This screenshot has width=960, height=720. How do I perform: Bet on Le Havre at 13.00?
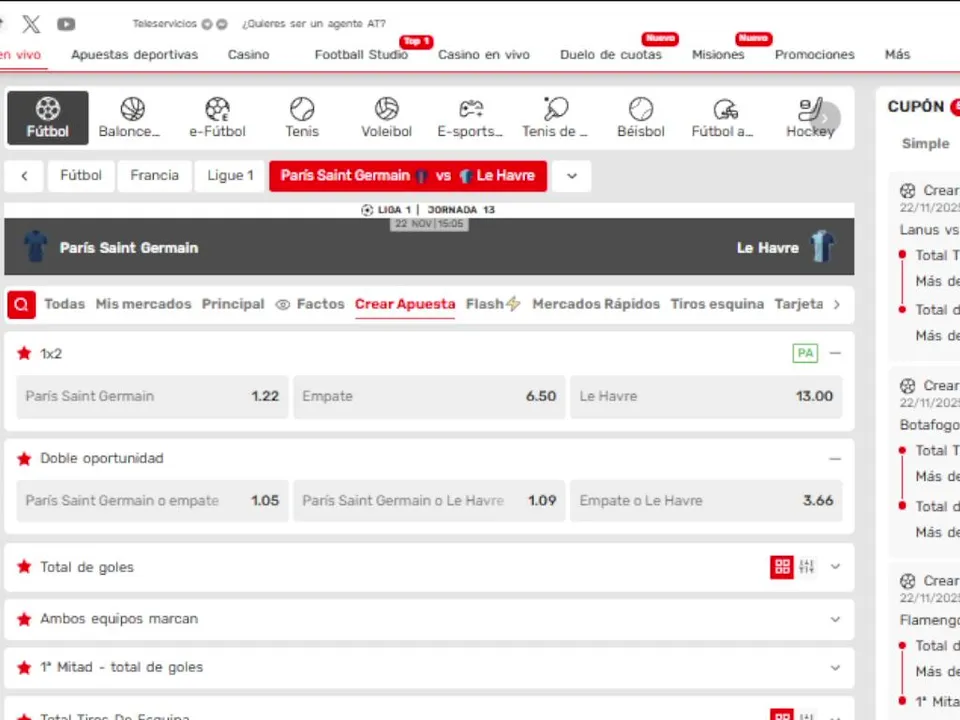(x=706, y=396)
